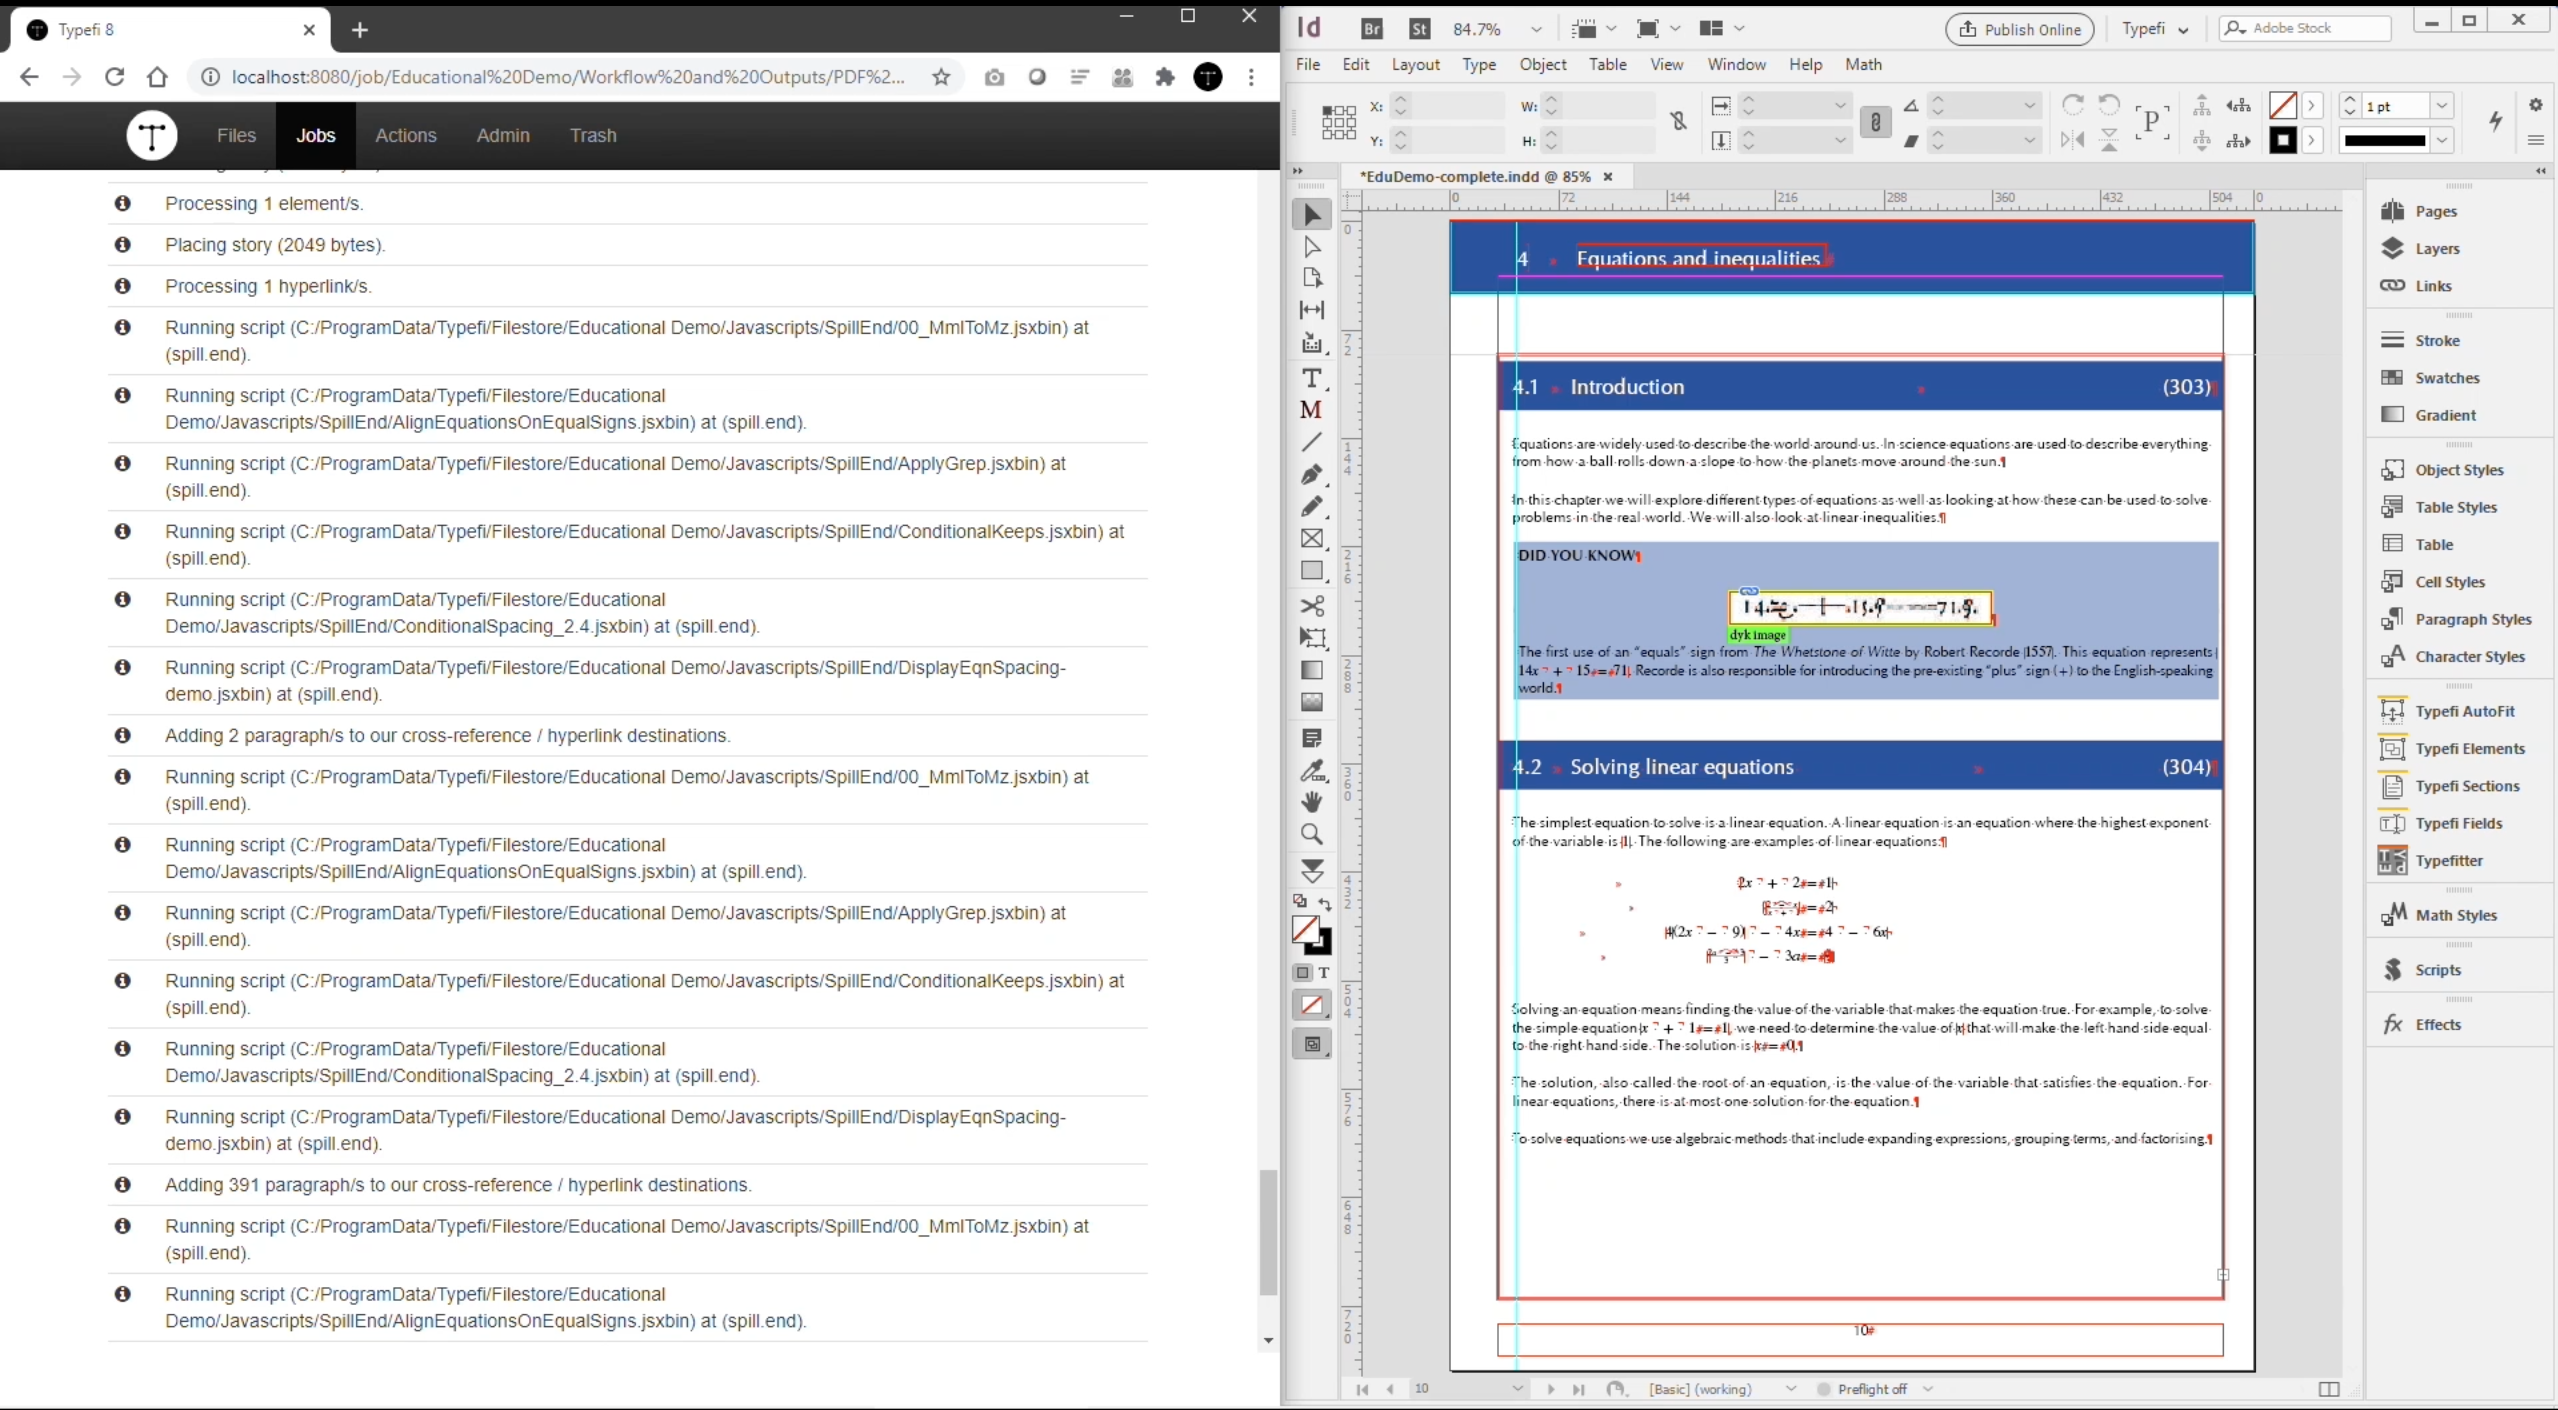This screenshot has width=2558, height=1410.
Task: Open the Typefi AutoFit panel
Action: pyautogui.click(x=2448, y=711)
